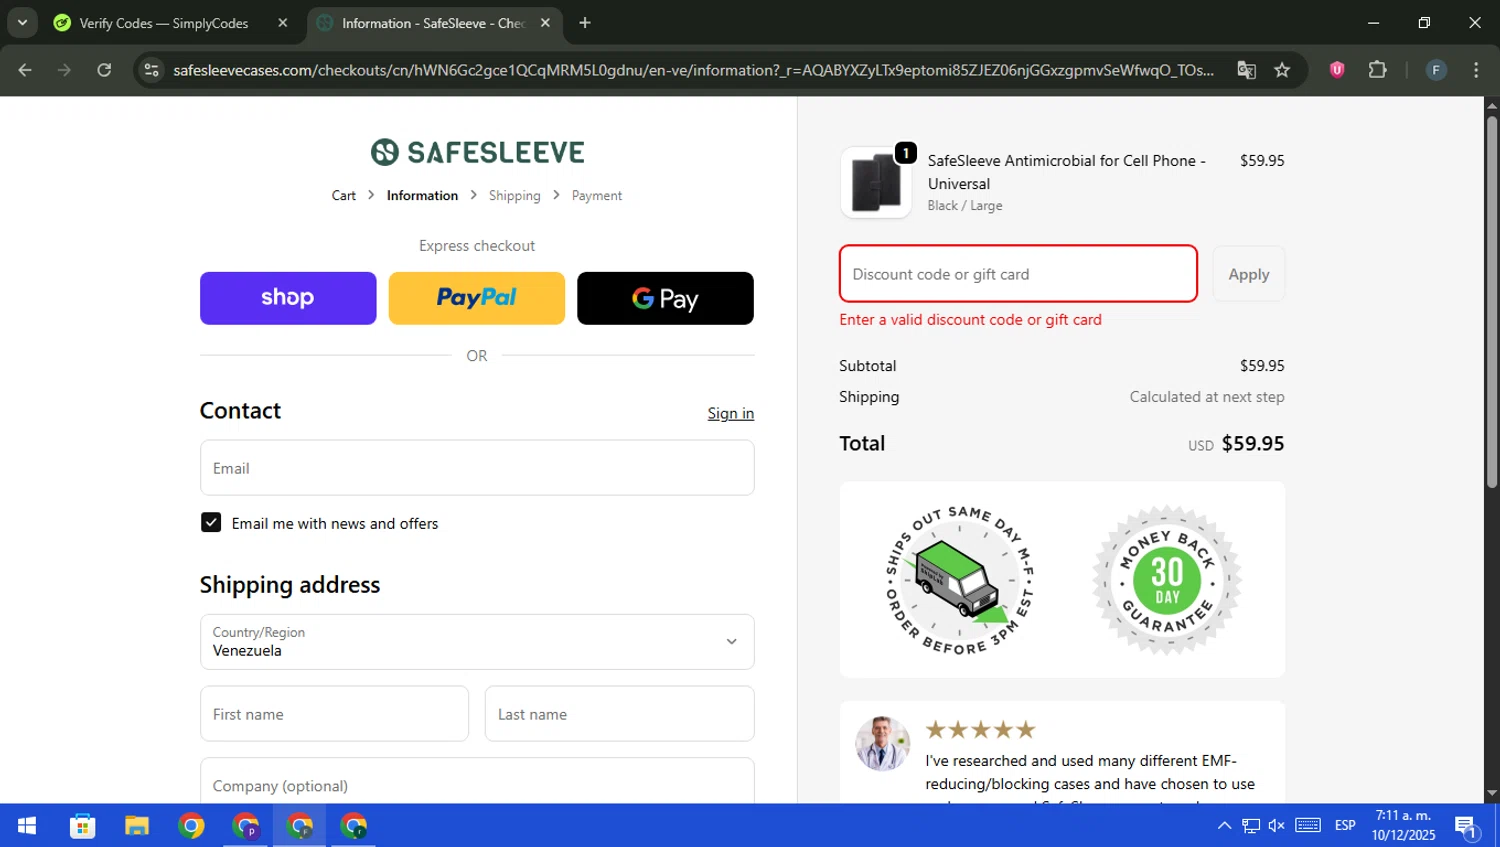
Task: Click the ships same day badge
Action: tap(959, 580)
